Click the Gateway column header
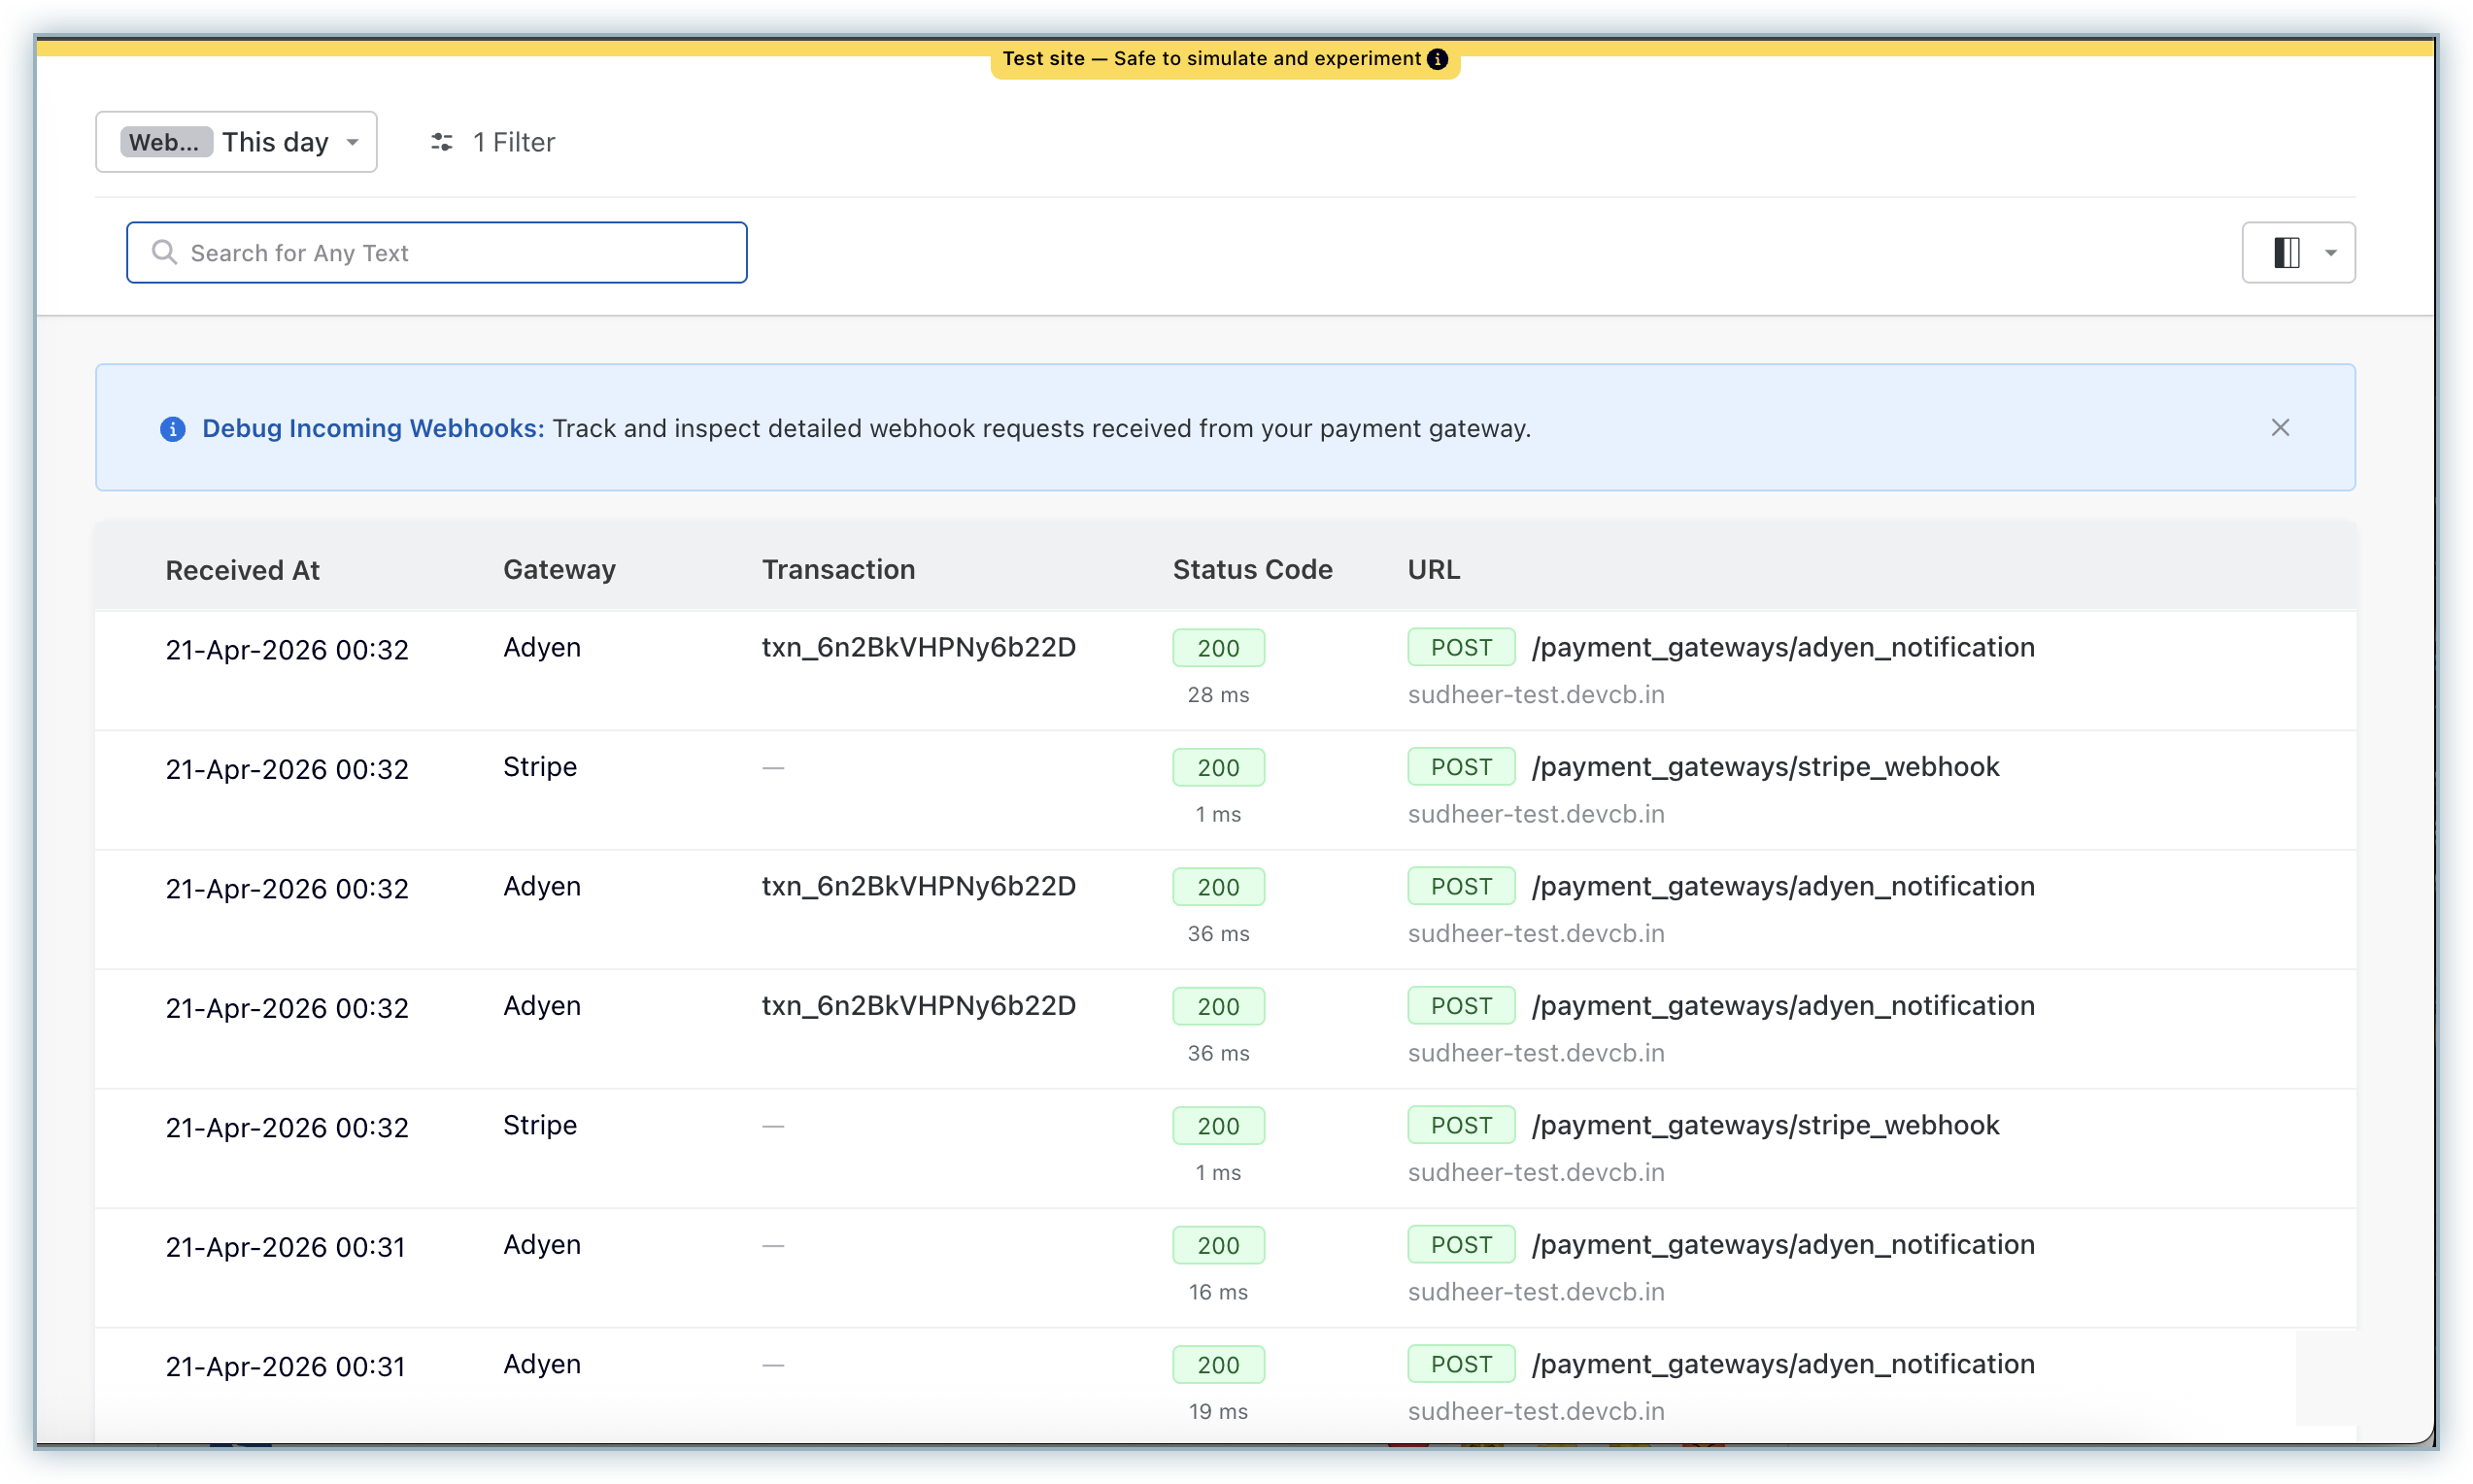 (x=558, y=569)
